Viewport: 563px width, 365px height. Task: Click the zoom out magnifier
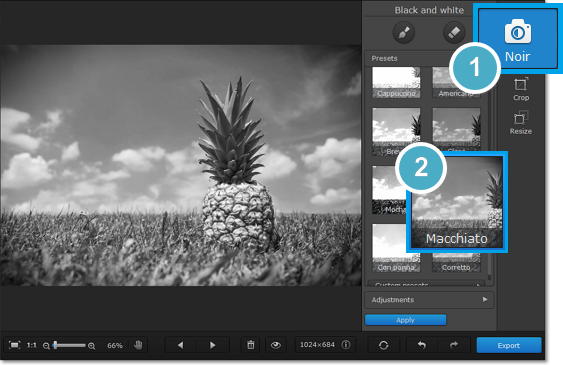[x=46, y=346]
